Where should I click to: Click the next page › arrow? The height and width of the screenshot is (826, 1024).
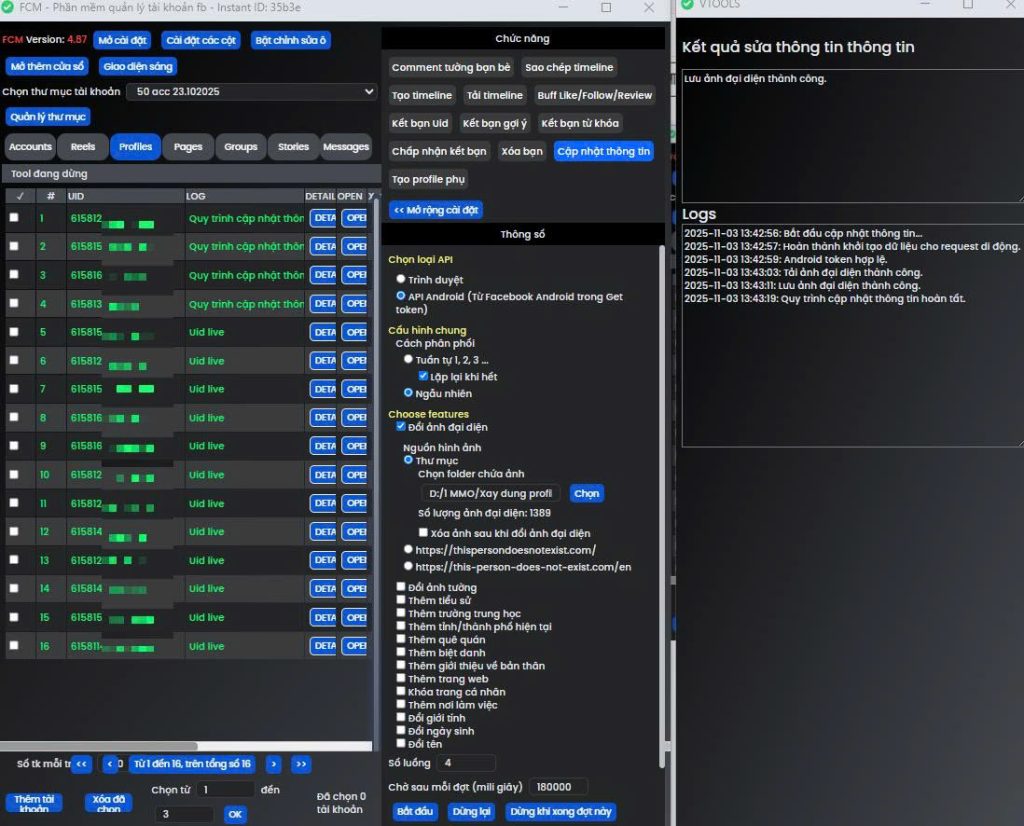(x=273, y=764)
